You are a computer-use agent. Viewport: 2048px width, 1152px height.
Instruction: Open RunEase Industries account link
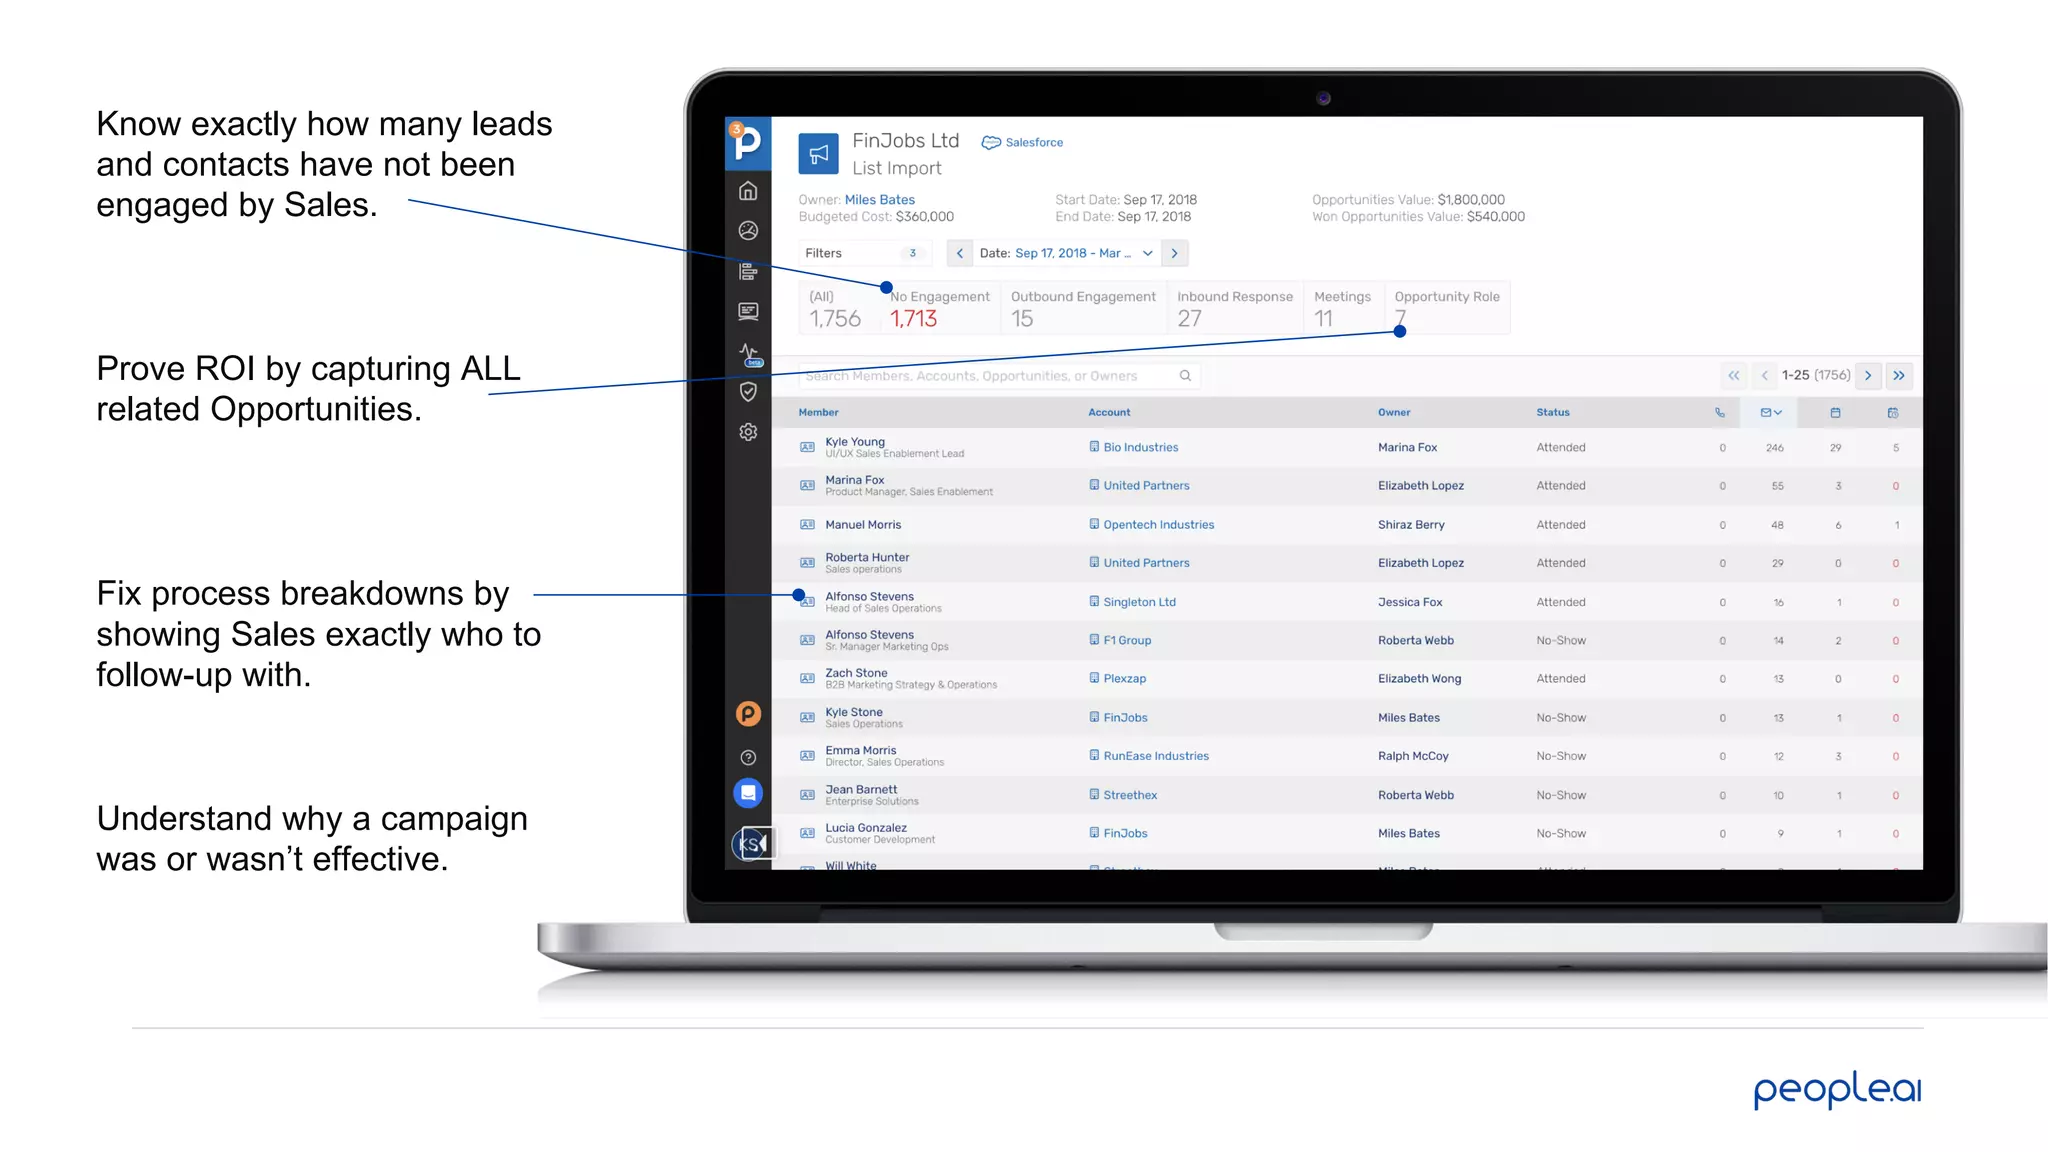pyautogui.click(x=1156, y=756)
